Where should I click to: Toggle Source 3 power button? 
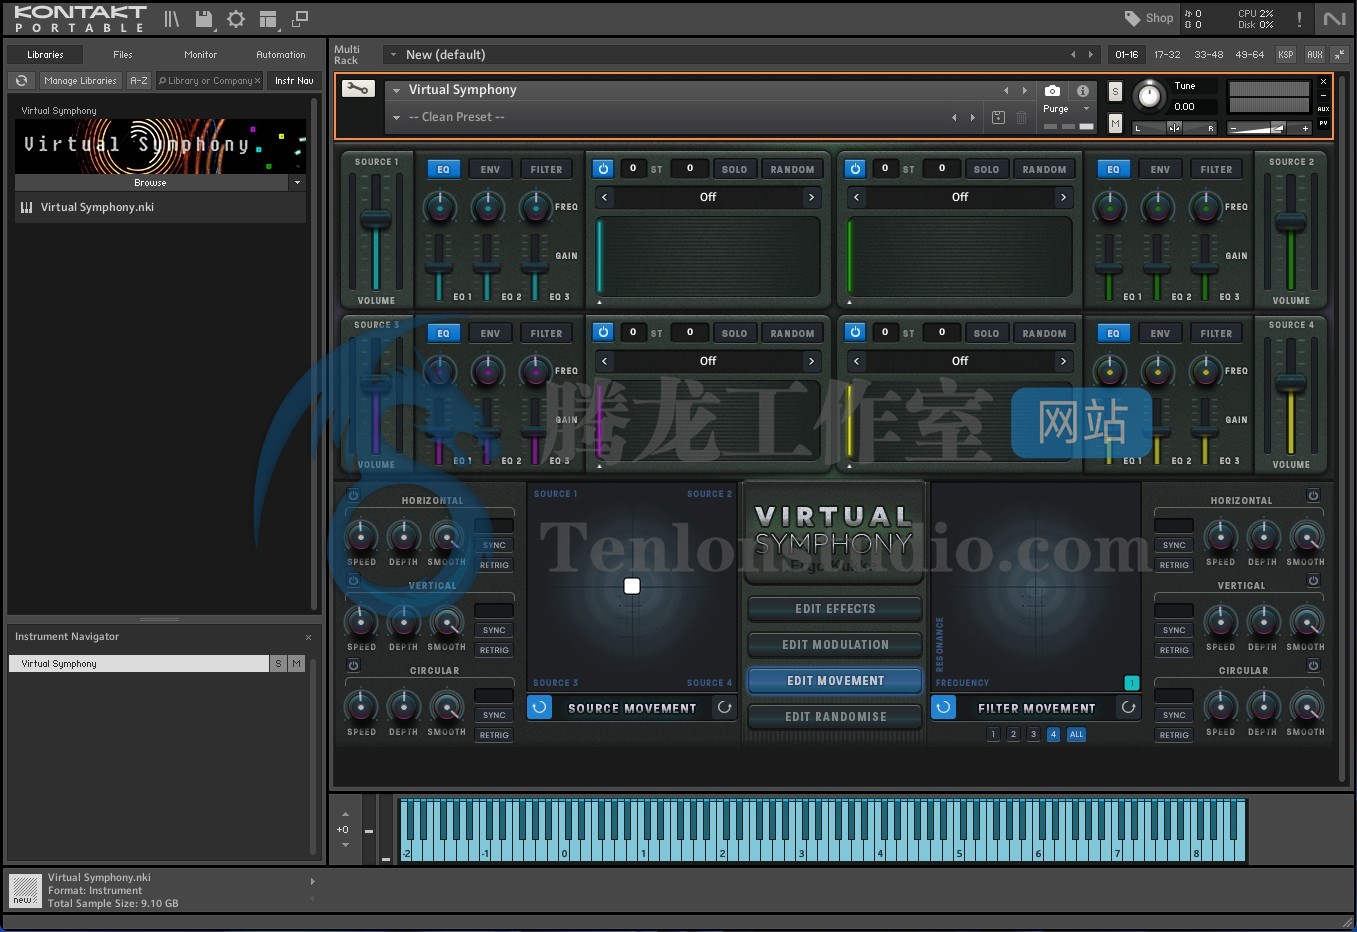(603, 332)
